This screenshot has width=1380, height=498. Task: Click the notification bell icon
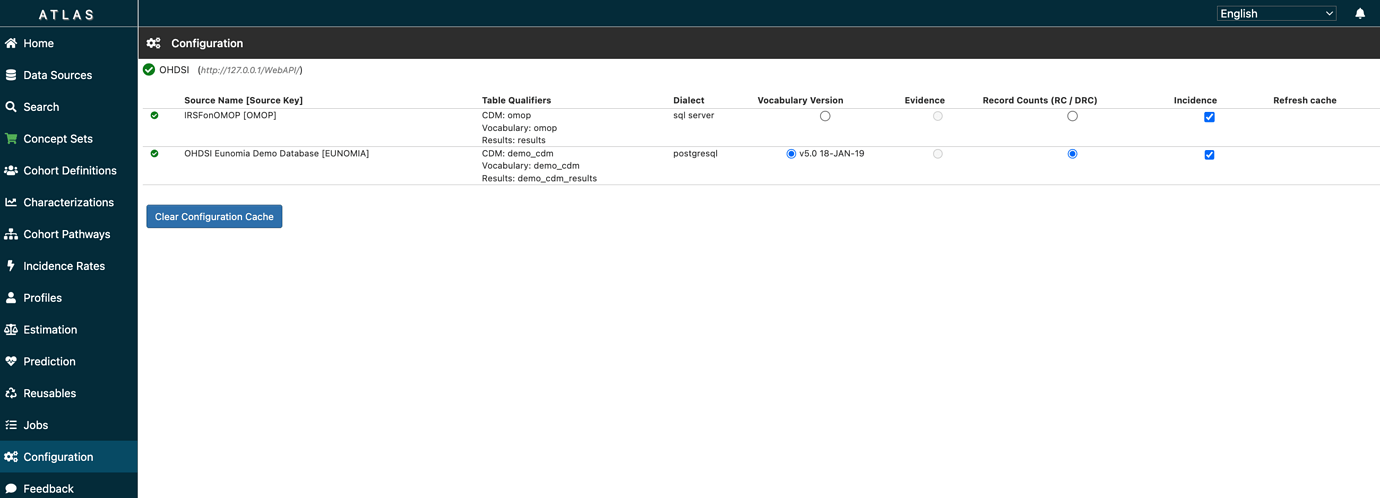tap(1360, 13)
